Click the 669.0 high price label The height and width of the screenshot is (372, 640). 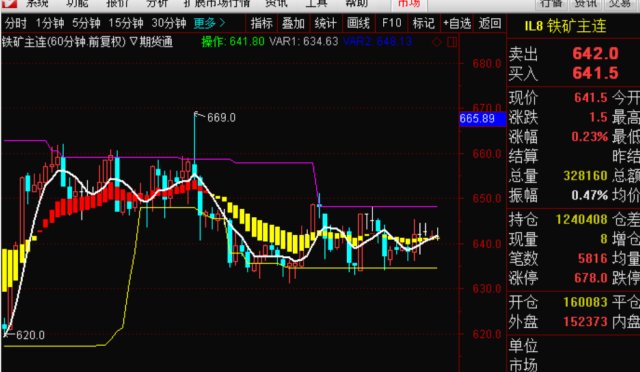[x=221, y=118]
